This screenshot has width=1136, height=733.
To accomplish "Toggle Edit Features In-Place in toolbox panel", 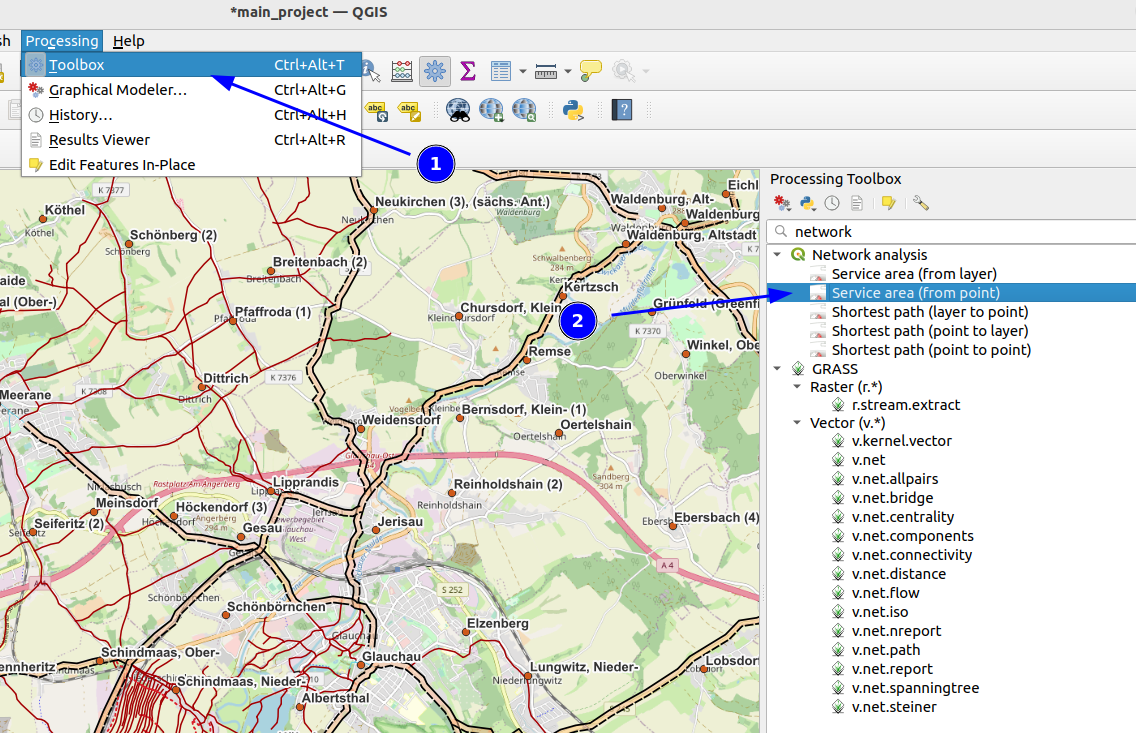I will [889, 204].
